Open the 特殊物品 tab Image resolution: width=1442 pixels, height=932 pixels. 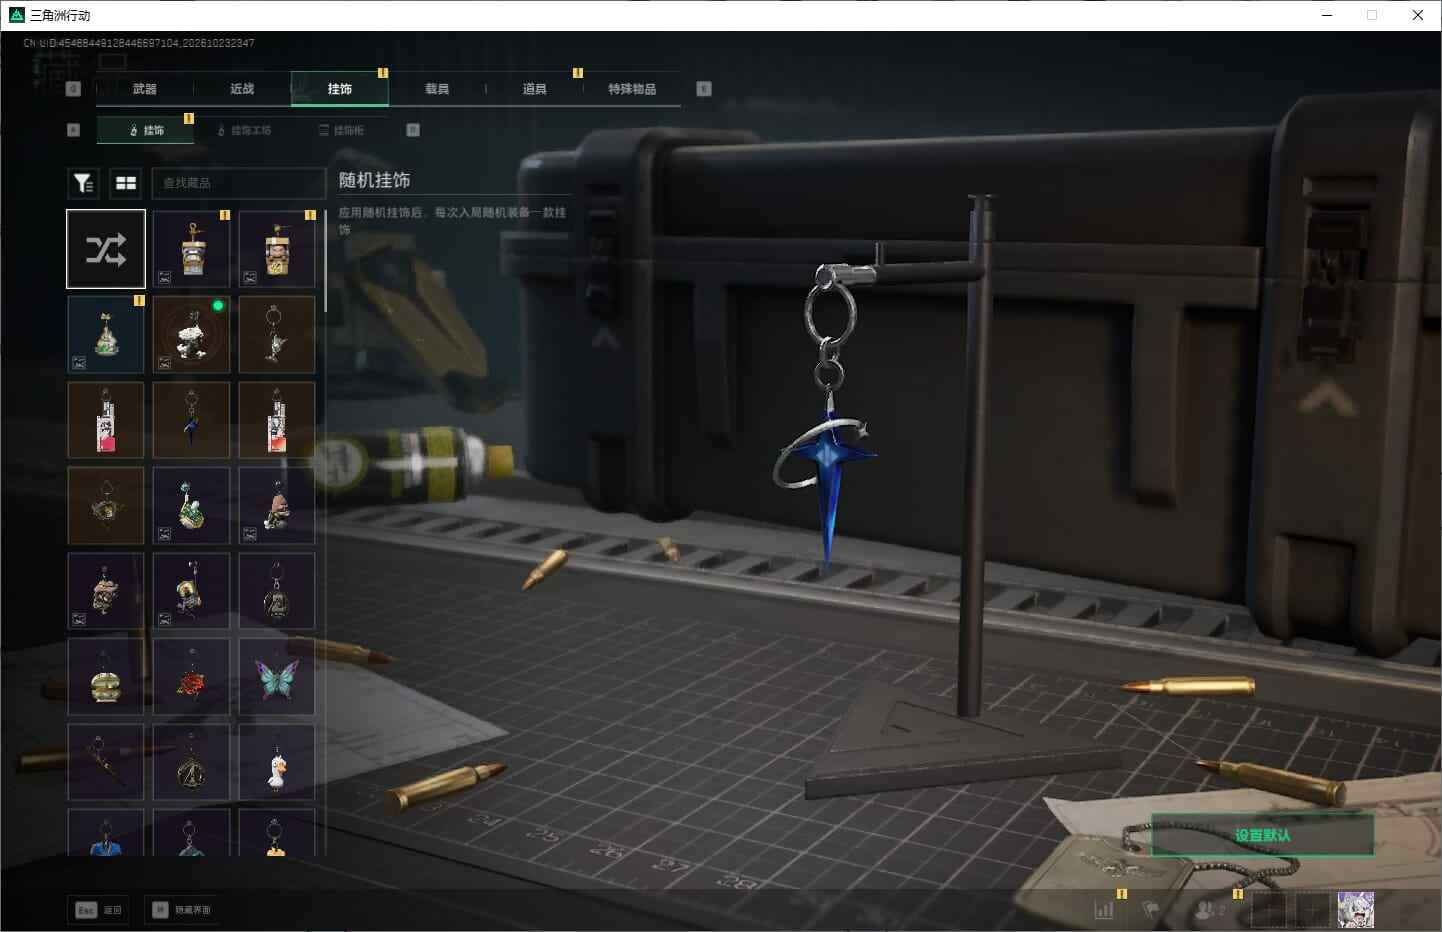point(632,89)
